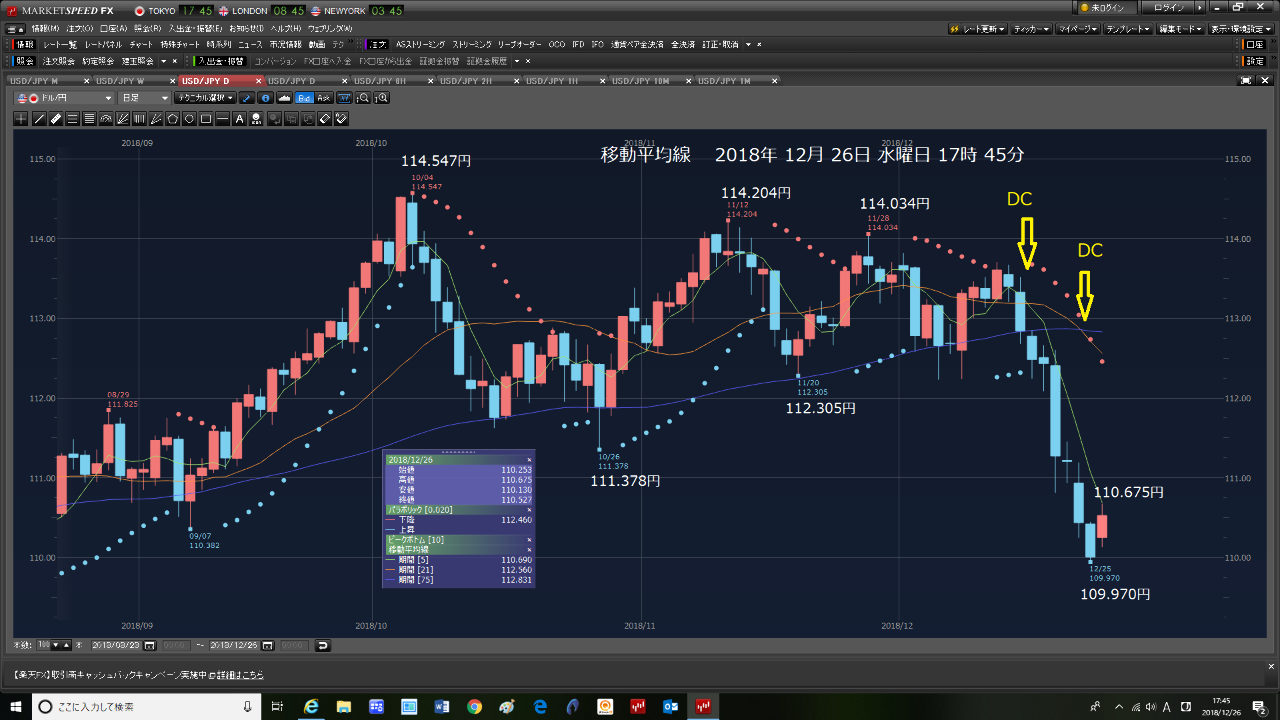The height and width of the screenshot is (720, 1280).
Task: Click the eraser tool in drawing toolbar
Action: point(56,119)
